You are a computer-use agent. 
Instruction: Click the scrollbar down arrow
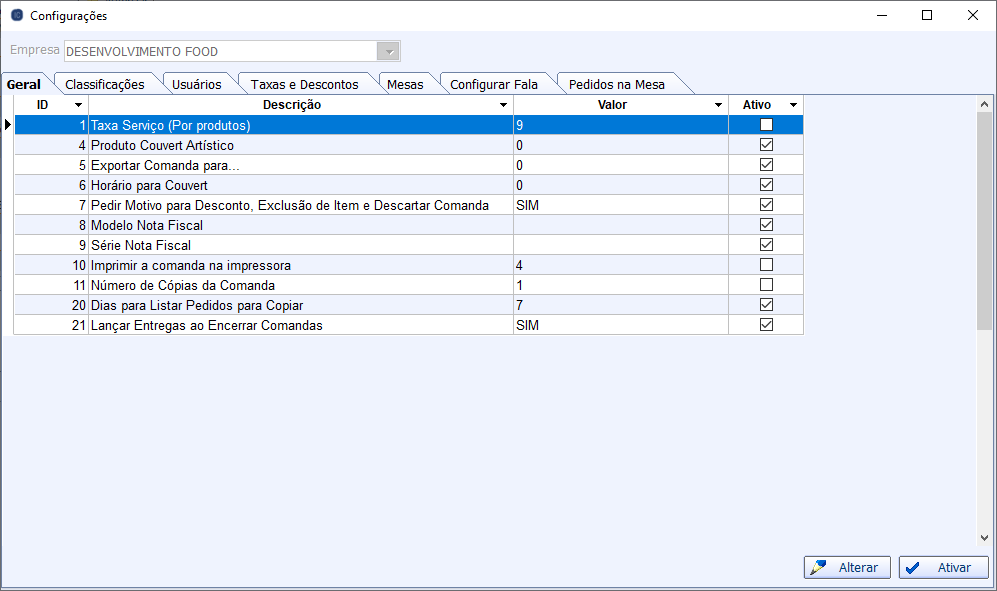pyautogui.click(x=984, y=538)
